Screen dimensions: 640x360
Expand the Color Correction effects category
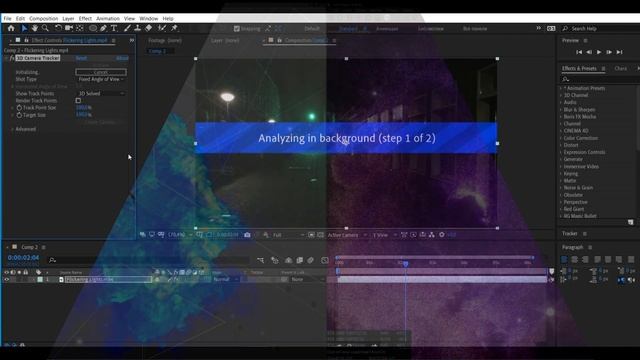561,138
